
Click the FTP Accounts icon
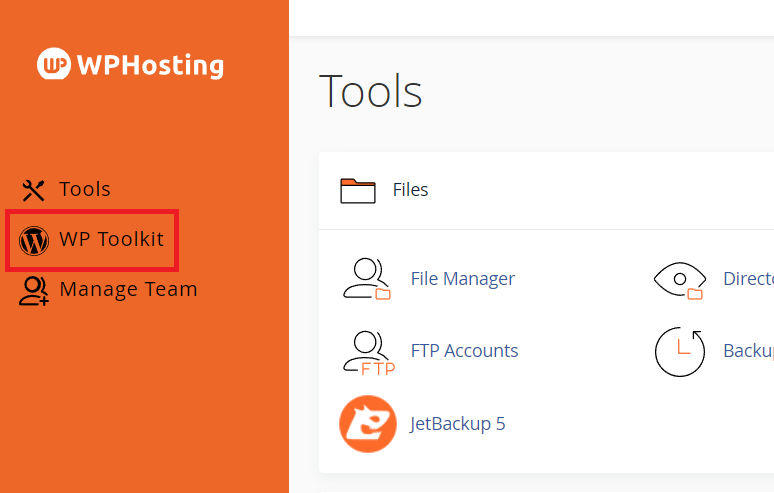click(367, 352)
